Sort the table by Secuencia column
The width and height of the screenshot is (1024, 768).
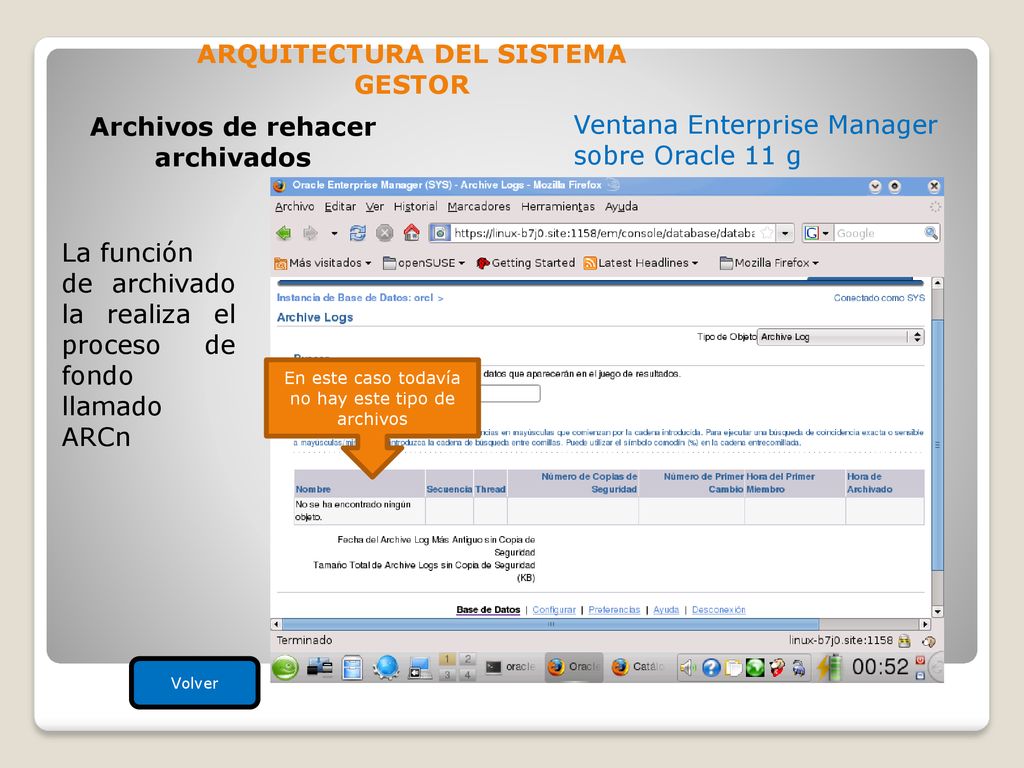pos(449,489)
